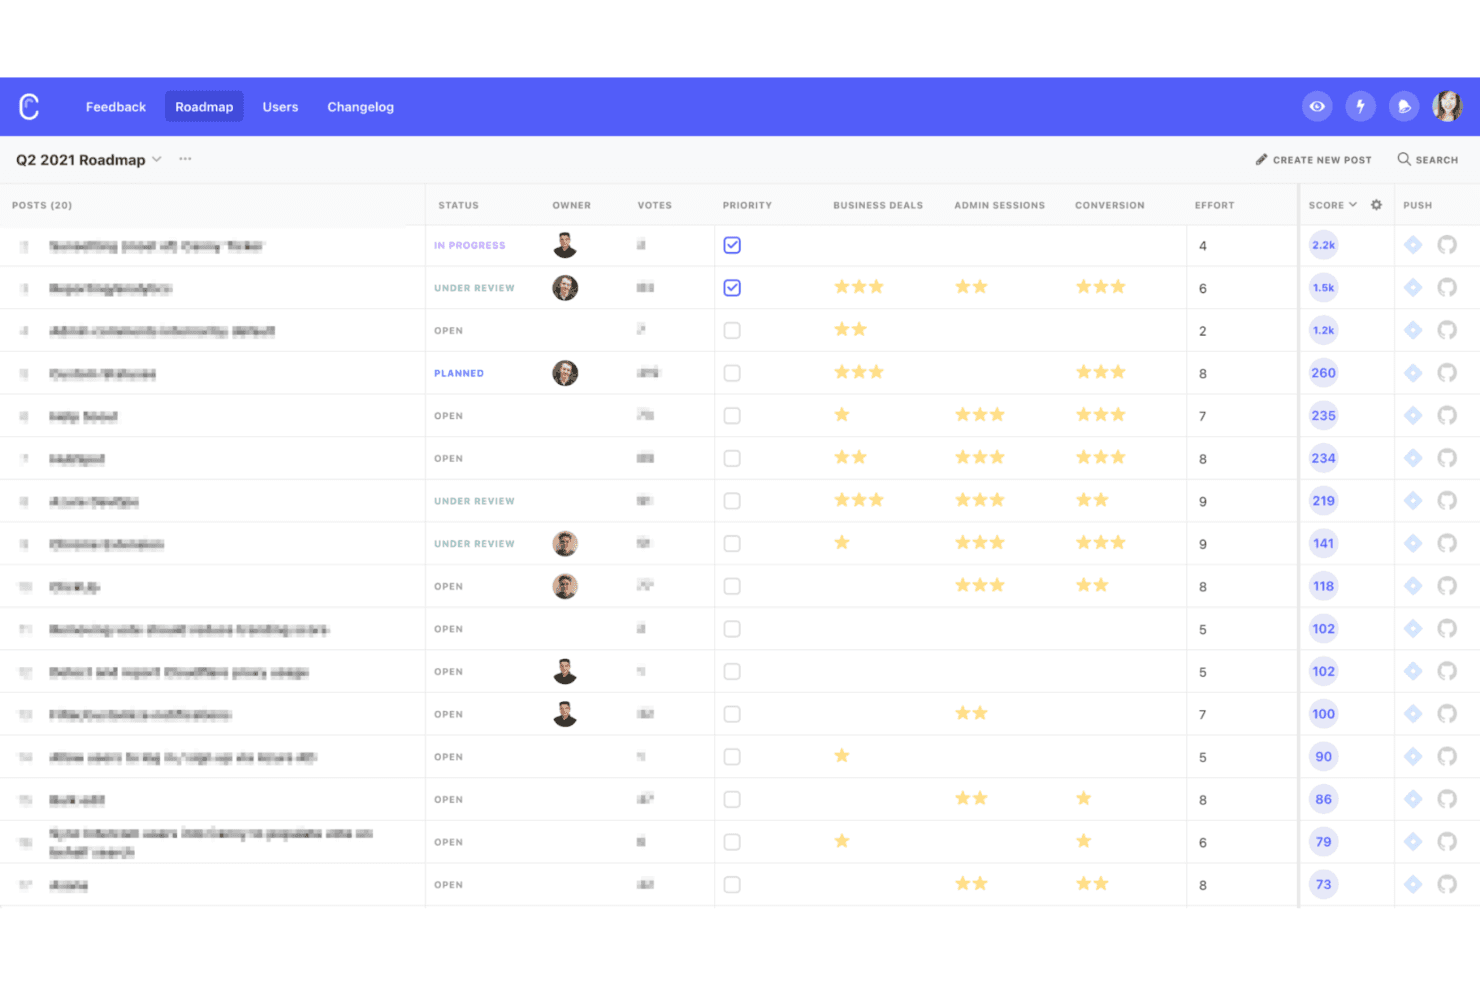Click the Search text label
Image resolution: width=1480 pixels, height=987 pixels.
pyautogui.click(x=1437, y=160)
